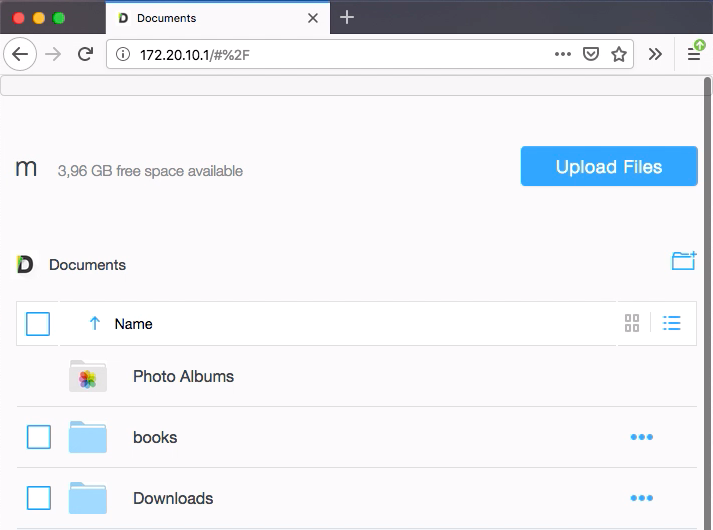713x530 pixels.
Task: Open page actions ellipsis in address bar
Action: pos(563,54)
